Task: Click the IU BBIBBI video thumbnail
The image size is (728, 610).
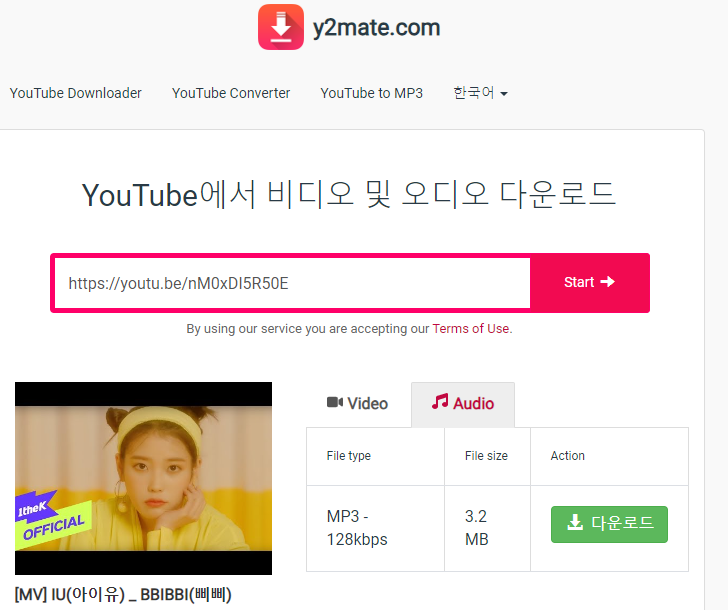Action: click(143, 478)
